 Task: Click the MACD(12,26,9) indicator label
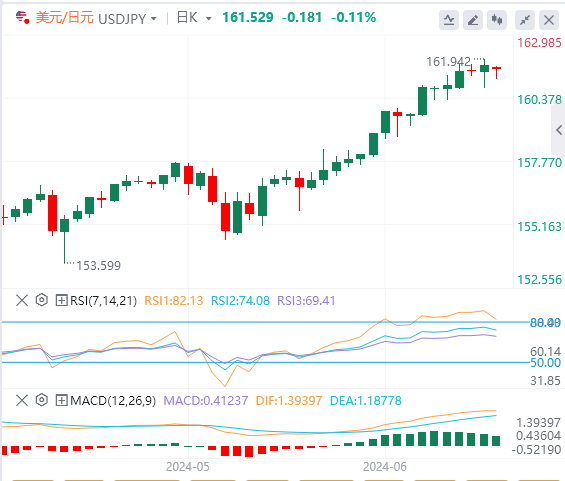pyautogui.click(x=113, y=400)
